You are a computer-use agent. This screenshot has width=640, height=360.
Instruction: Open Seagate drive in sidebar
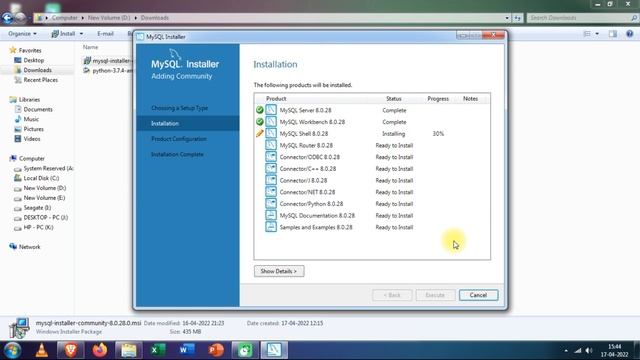33,207
